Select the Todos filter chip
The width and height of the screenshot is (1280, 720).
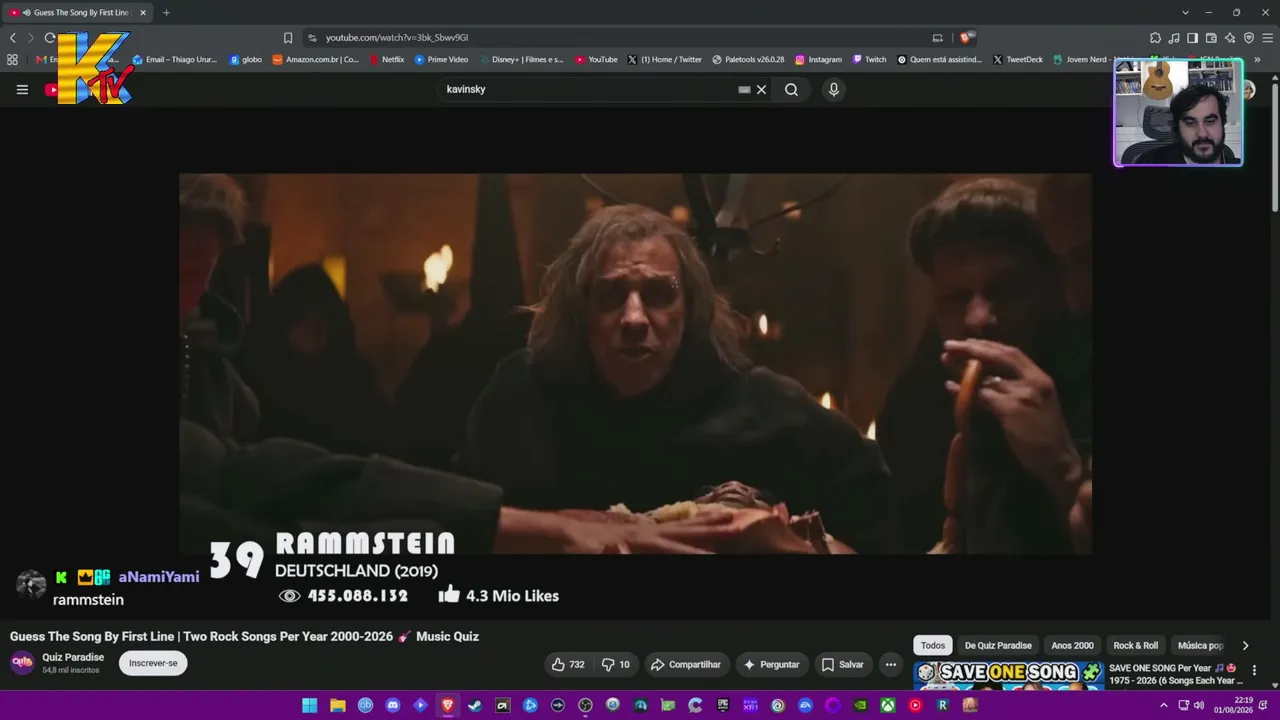[933, 645]
